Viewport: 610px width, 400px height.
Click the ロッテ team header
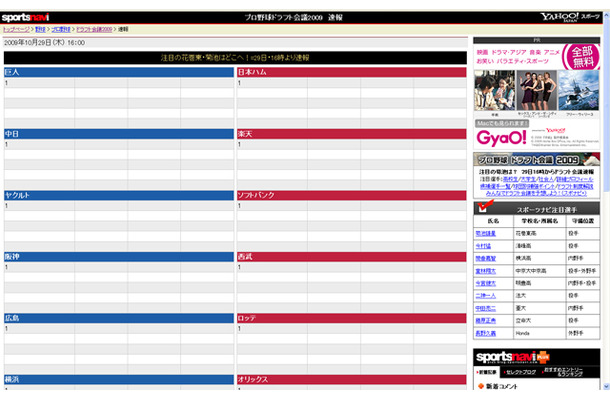pyautogui.click(x=352, y=318)
